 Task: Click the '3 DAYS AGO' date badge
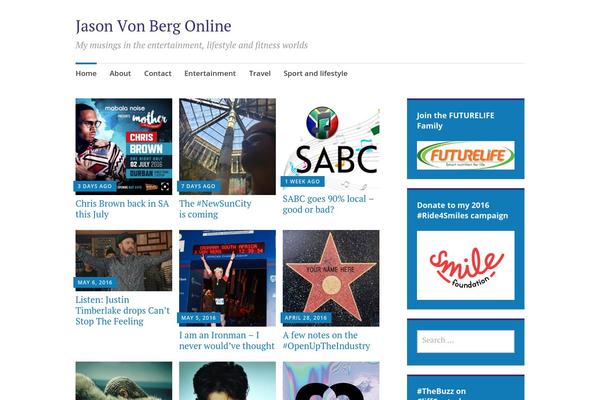click(x=95, y=186)
